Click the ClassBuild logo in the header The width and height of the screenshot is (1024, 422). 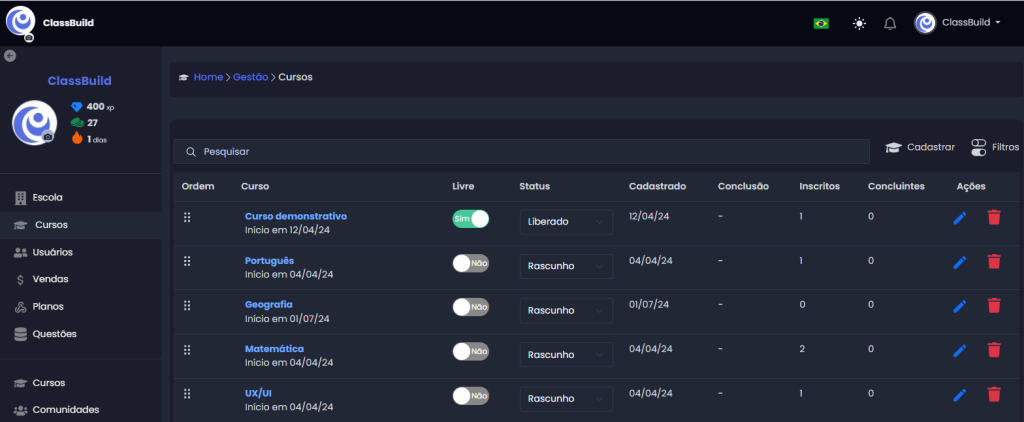[x=20, y=22]
